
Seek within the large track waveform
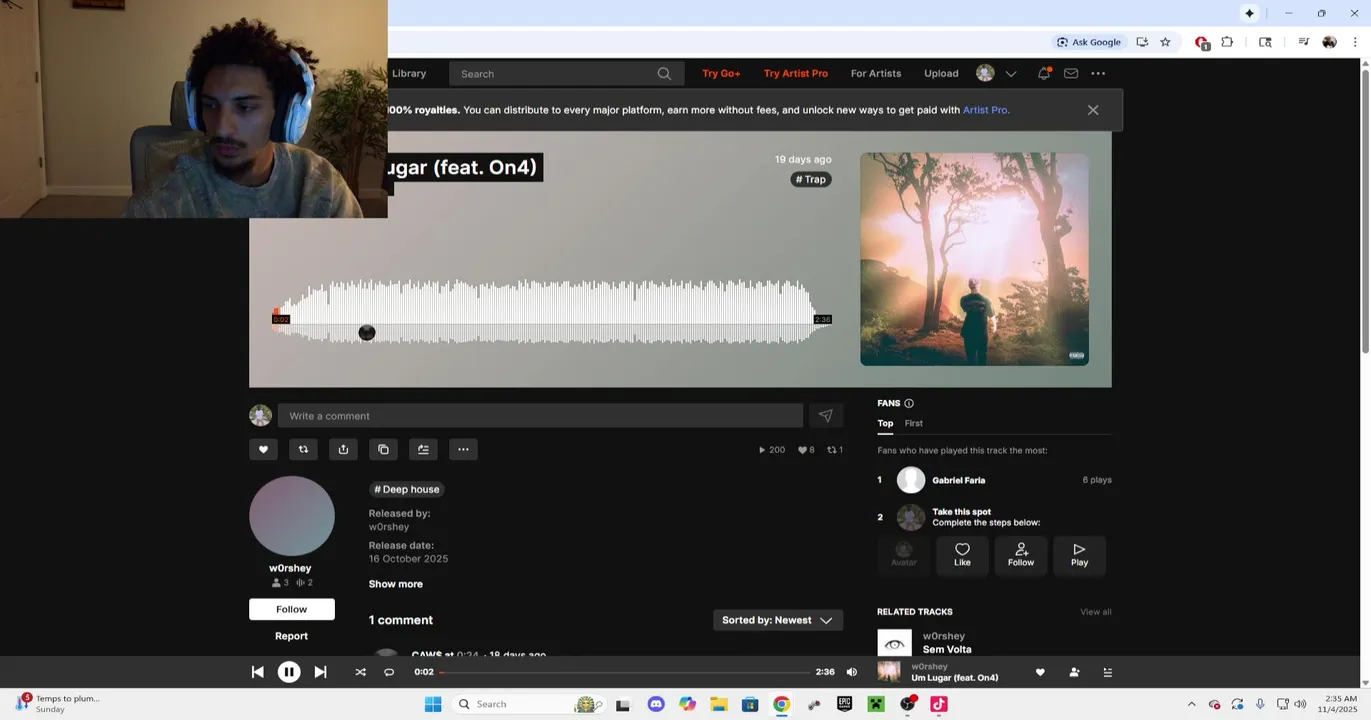click(551, 312)
